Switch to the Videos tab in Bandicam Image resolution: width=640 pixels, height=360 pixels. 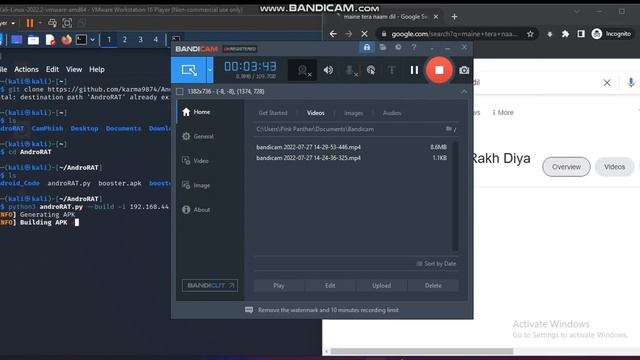pos(316,113)
